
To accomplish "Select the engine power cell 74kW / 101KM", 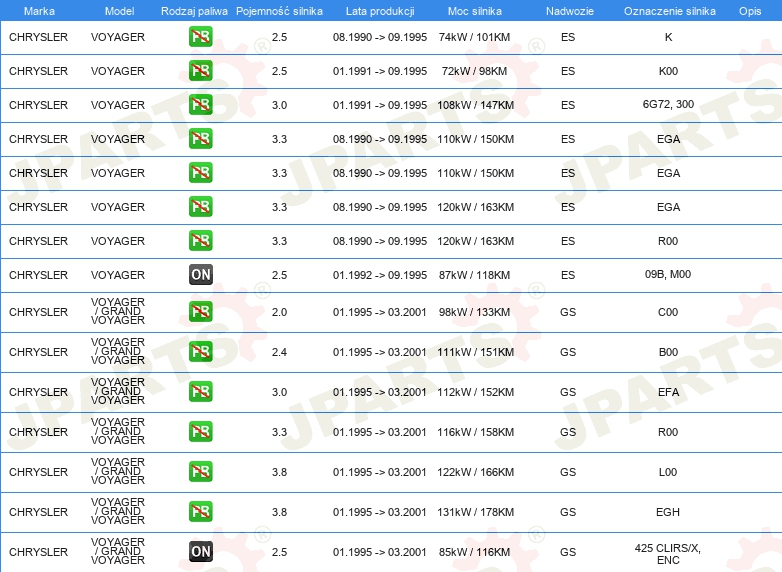I will (474, 37).
